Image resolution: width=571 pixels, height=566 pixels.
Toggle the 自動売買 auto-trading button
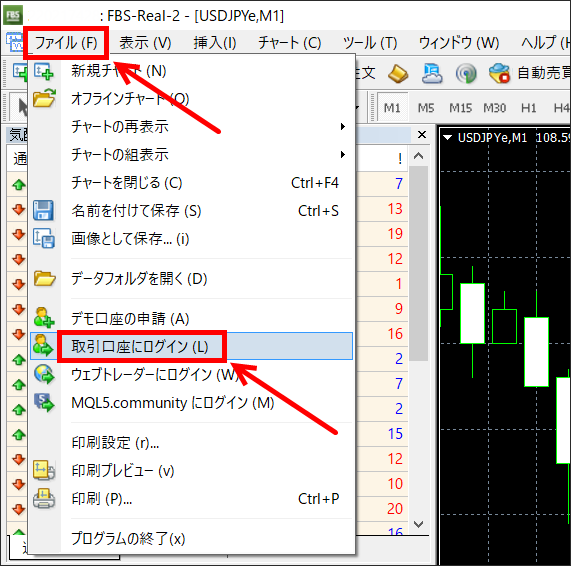tap(529, 73)
